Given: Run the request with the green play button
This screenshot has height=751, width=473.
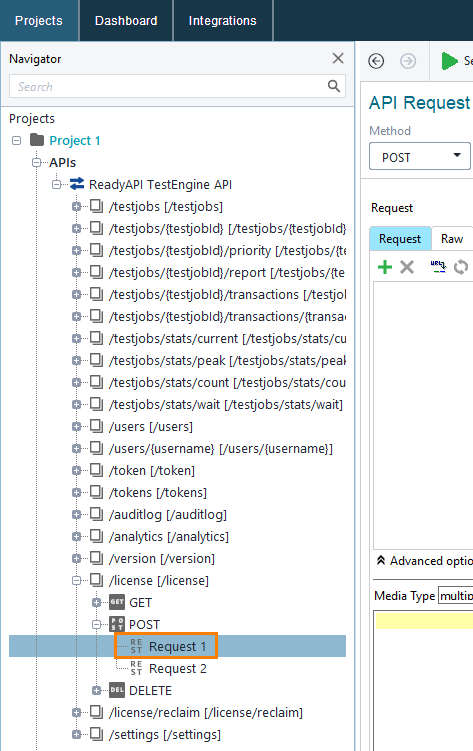Looking at the screenshot, I should click(x=449, y=61).
